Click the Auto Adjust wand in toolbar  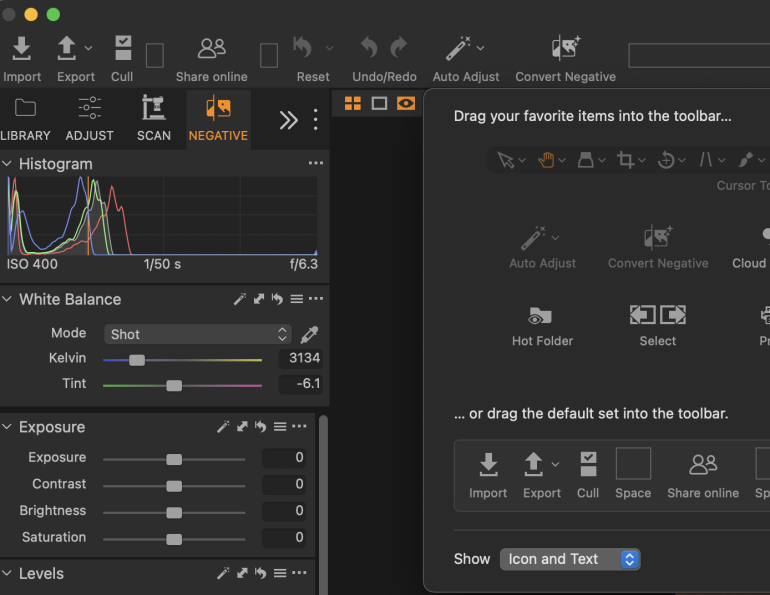(458, 48)
